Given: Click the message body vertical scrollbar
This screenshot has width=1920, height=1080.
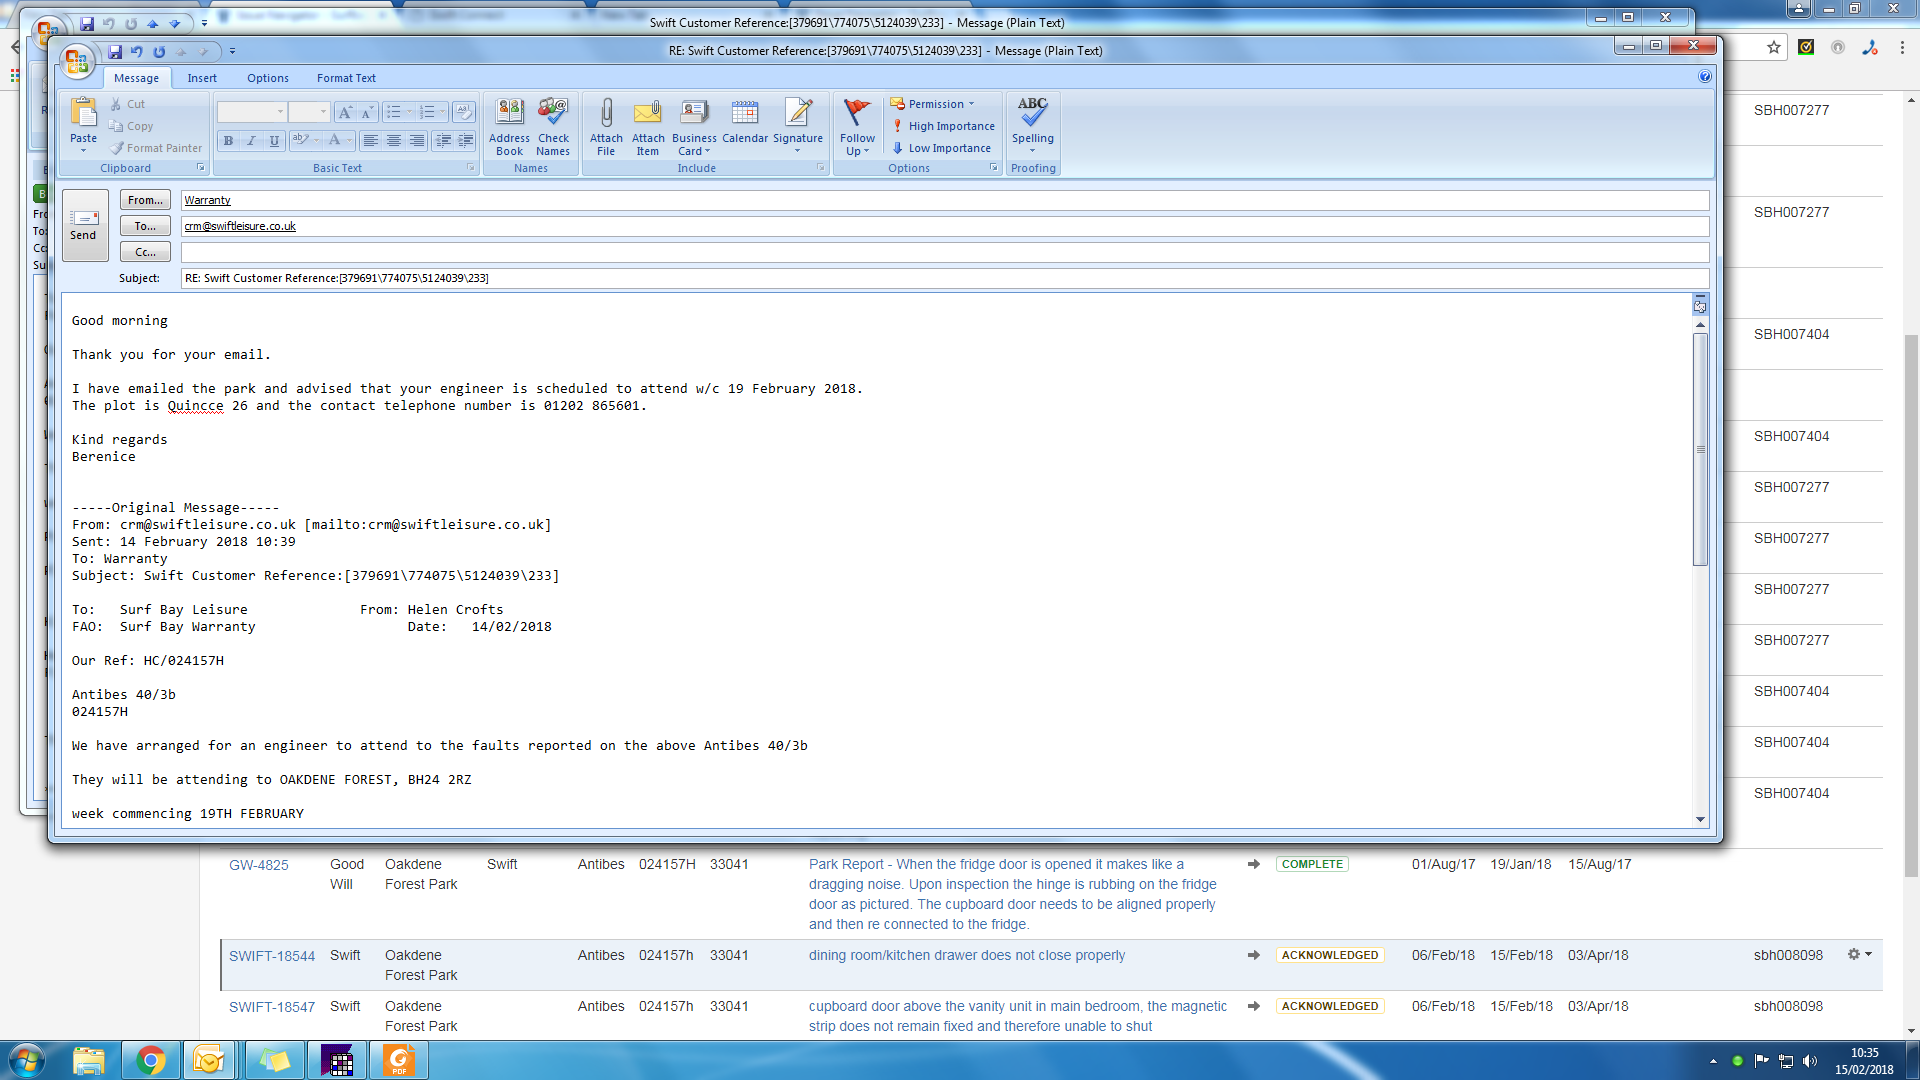Looking at the screenshot, I should click(x=1700, y=450).
